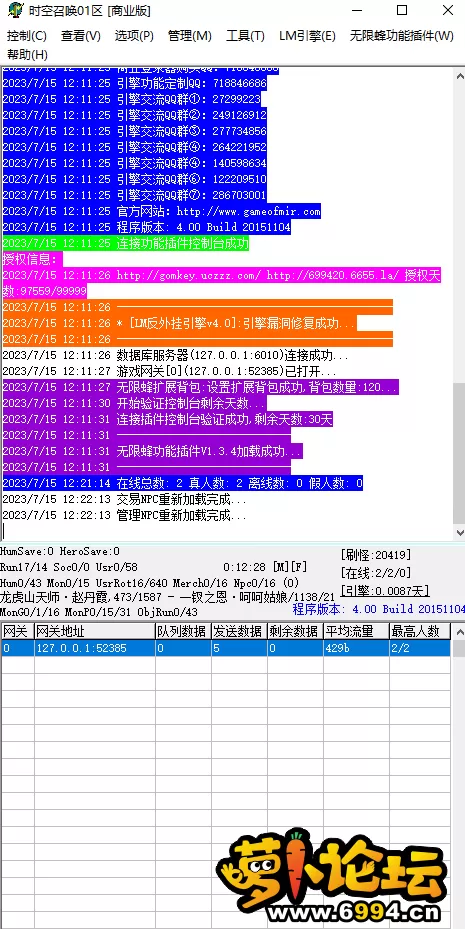Click the 网关地址 column header
Viewport: 465px width, 929px height.
click(95, 631)
